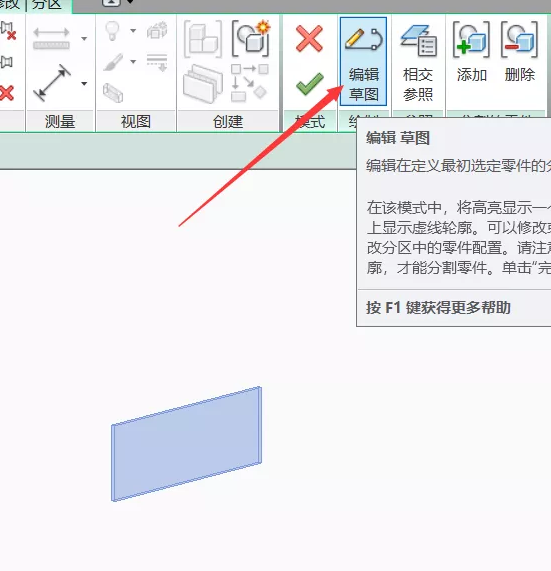
Task: Click the Add (添加) parts button
Action: (x=471, y=53)
